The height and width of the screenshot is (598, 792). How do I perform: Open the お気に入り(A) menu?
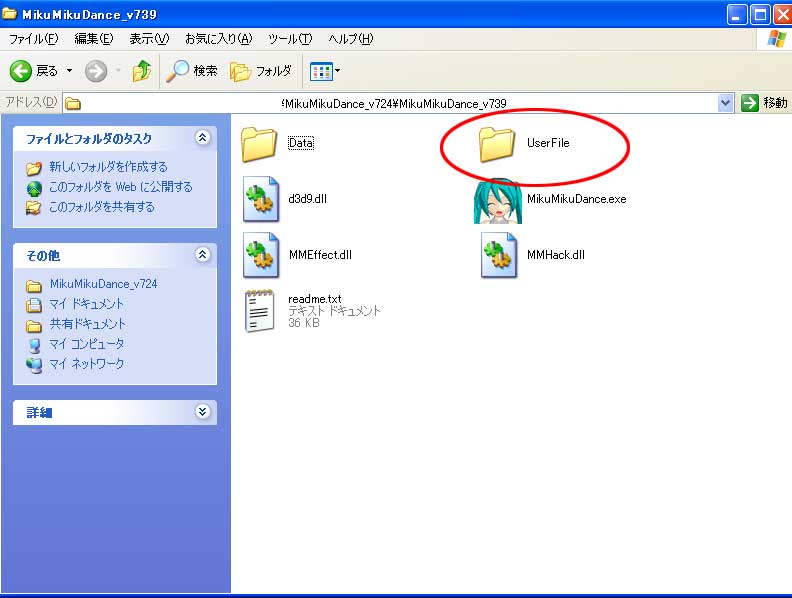tap(218, 39)
